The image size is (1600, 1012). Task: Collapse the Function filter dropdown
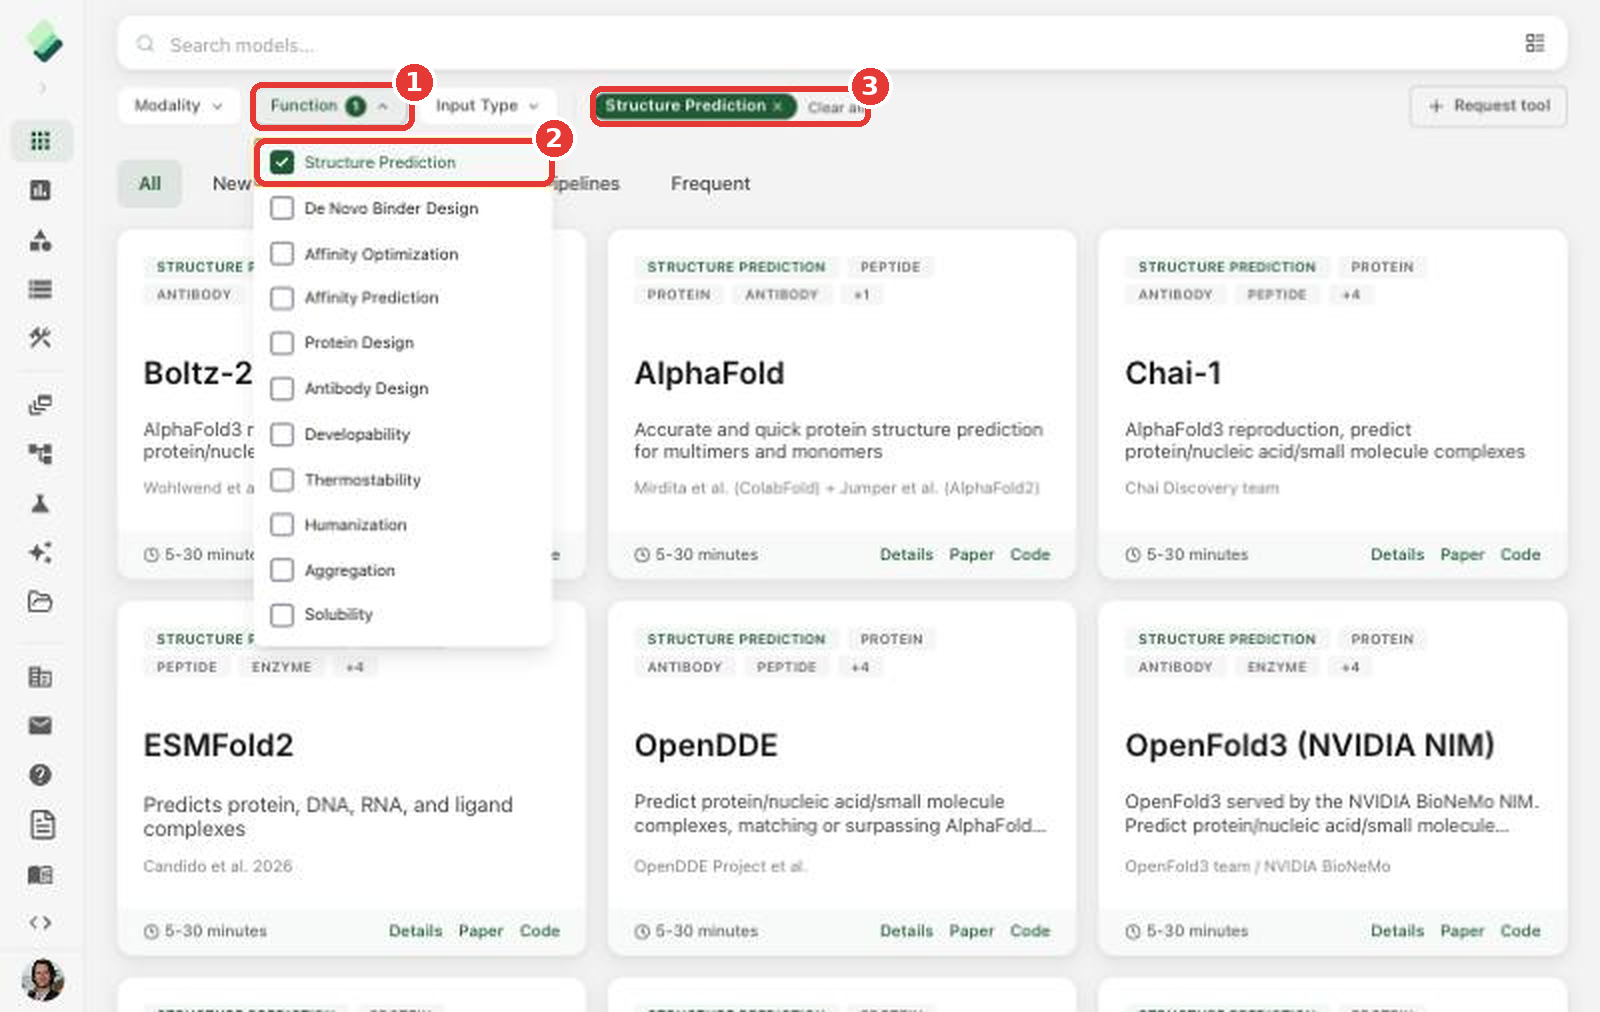[329, 106]
